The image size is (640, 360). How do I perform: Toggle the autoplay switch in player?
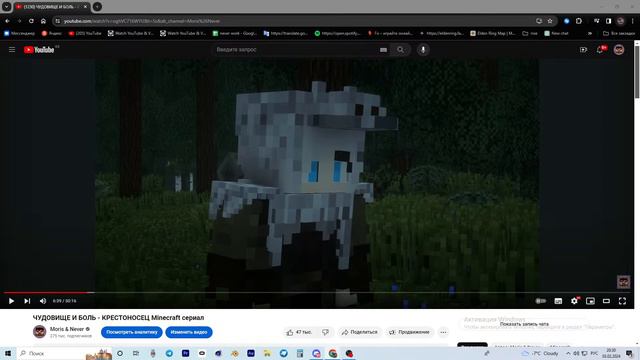coord(541,301)
